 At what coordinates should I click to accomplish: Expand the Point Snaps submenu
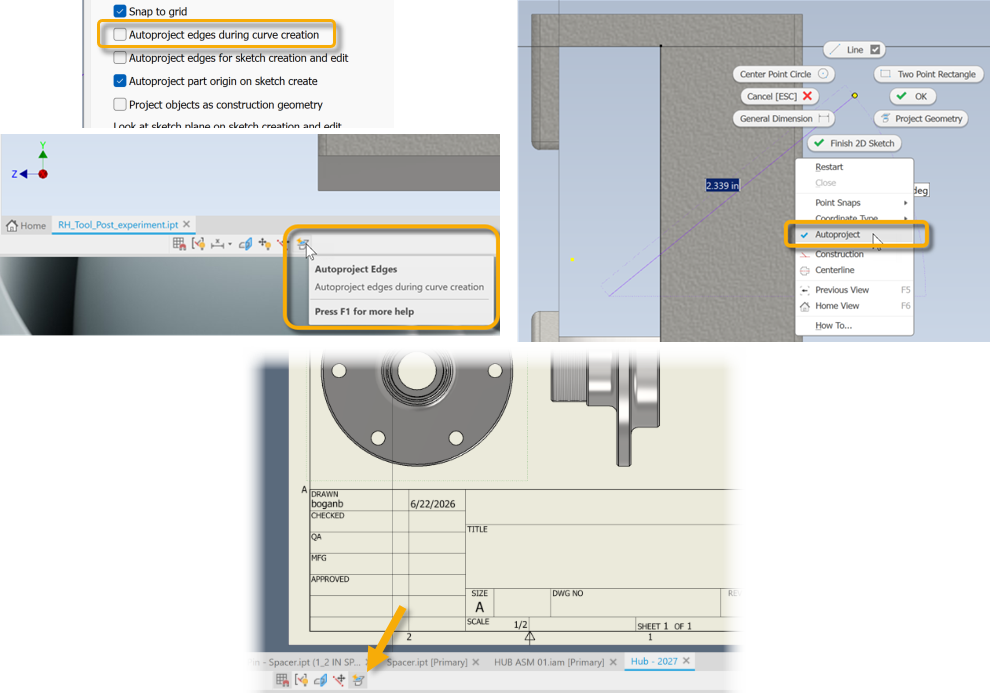[854, 203]
